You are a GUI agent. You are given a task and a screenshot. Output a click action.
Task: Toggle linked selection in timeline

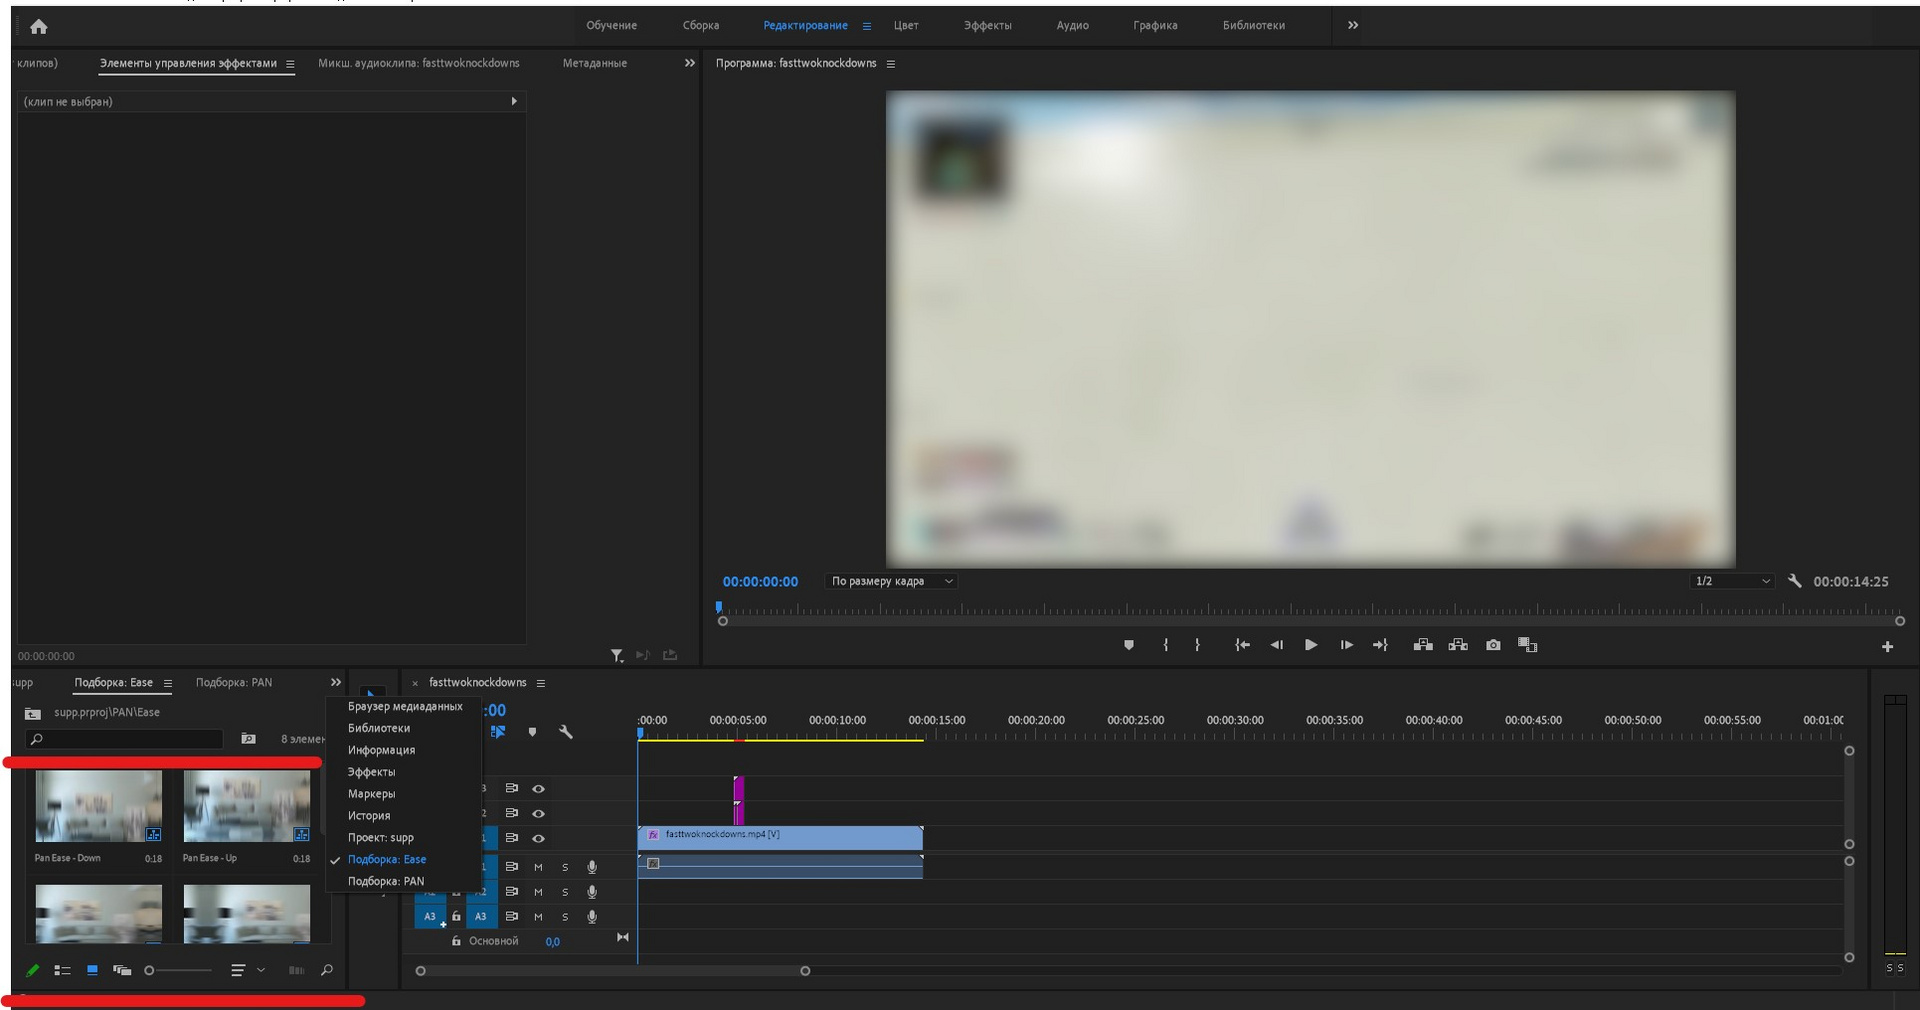tap(498, 732)
